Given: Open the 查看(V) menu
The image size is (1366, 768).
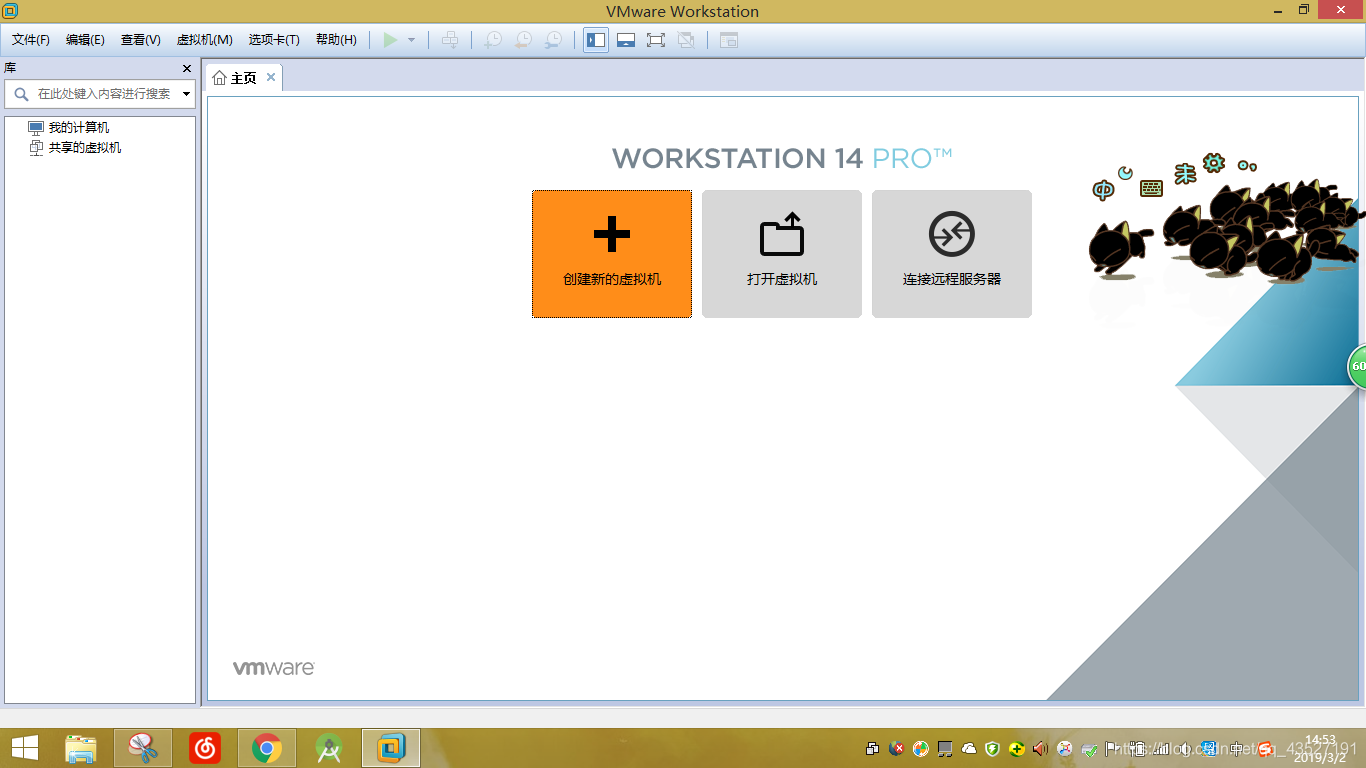Looking at the screenshot, I should (141, 40).
